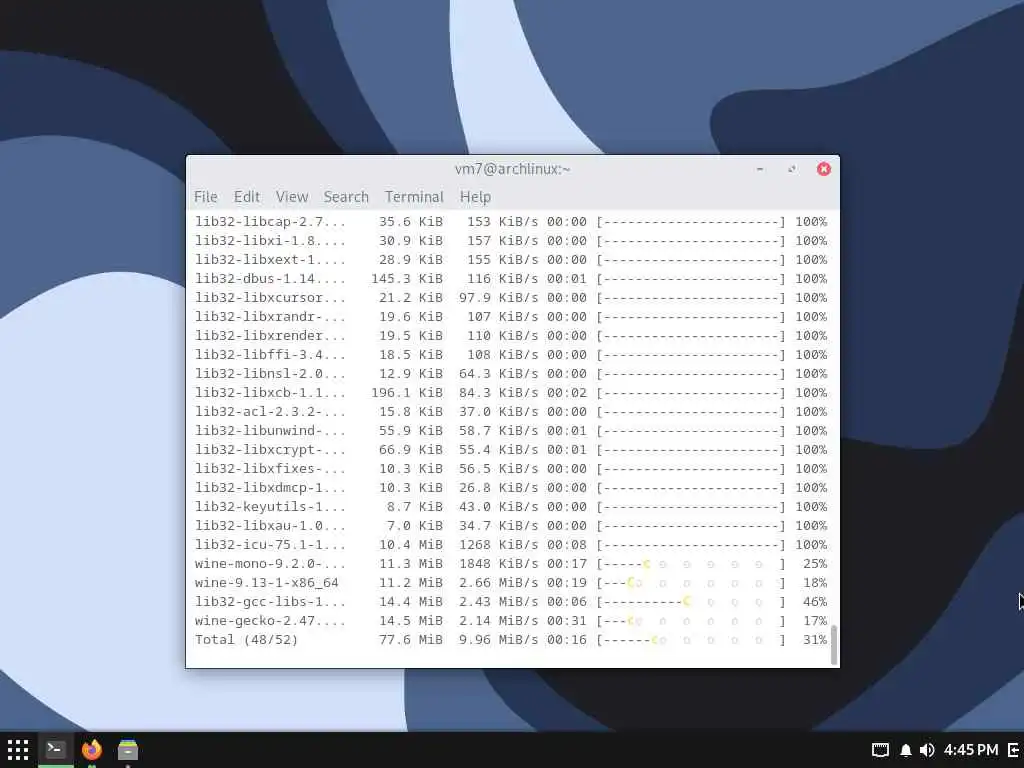This screenshot has height=768, width=1024.
Task: Click the text lib32-libxau-1.0...
Action: coord(258,525)
